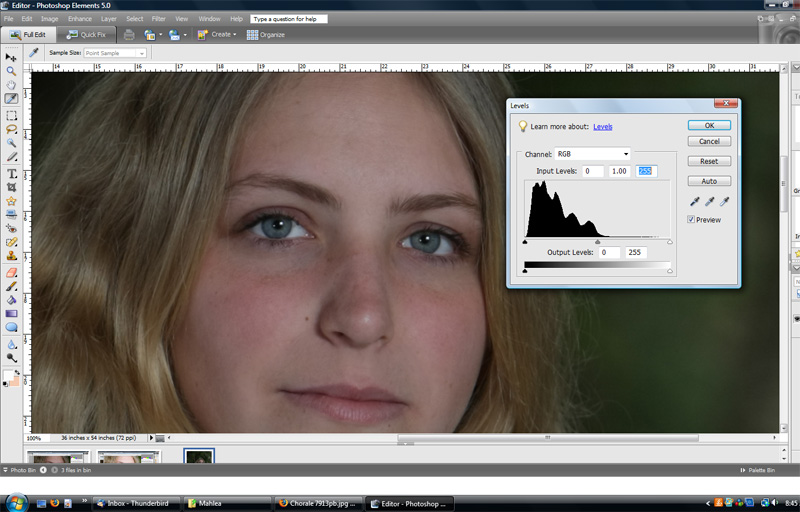Screen dimensions: 800x512
Task: Open the File menu
Action: [9, 19]
